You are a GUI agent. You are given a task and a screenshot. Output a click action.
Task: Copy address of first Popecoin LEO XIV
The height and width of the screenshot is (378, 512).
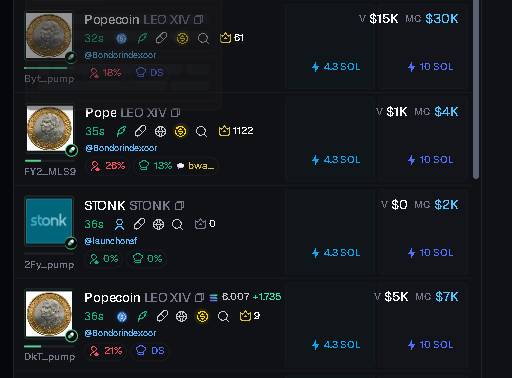coord(199,20)
